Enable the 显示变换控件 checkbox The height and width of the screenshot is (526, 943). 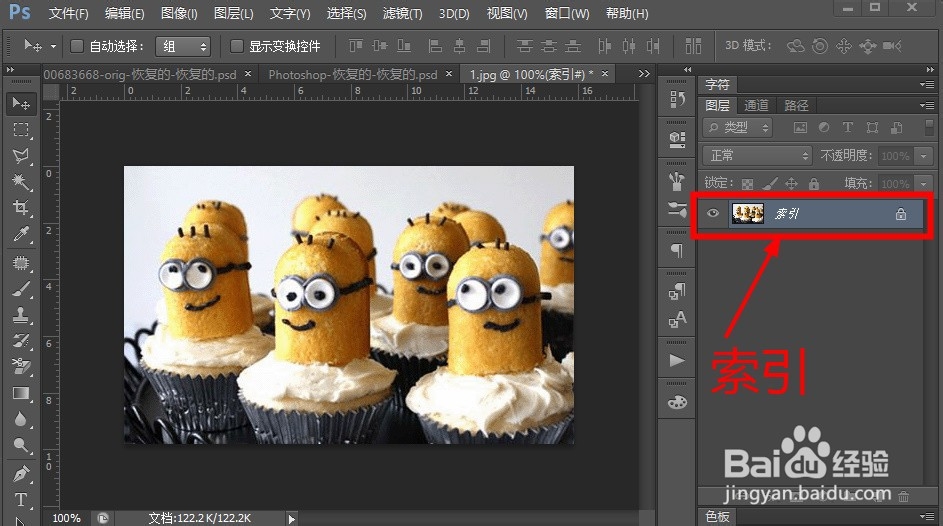click(237, 46)
